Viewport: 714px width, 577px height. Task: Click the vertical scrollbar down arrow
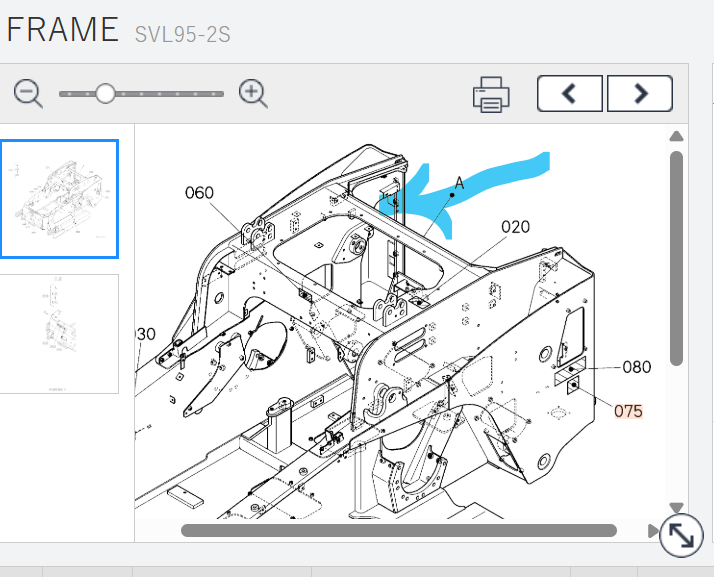pos(676,508)
